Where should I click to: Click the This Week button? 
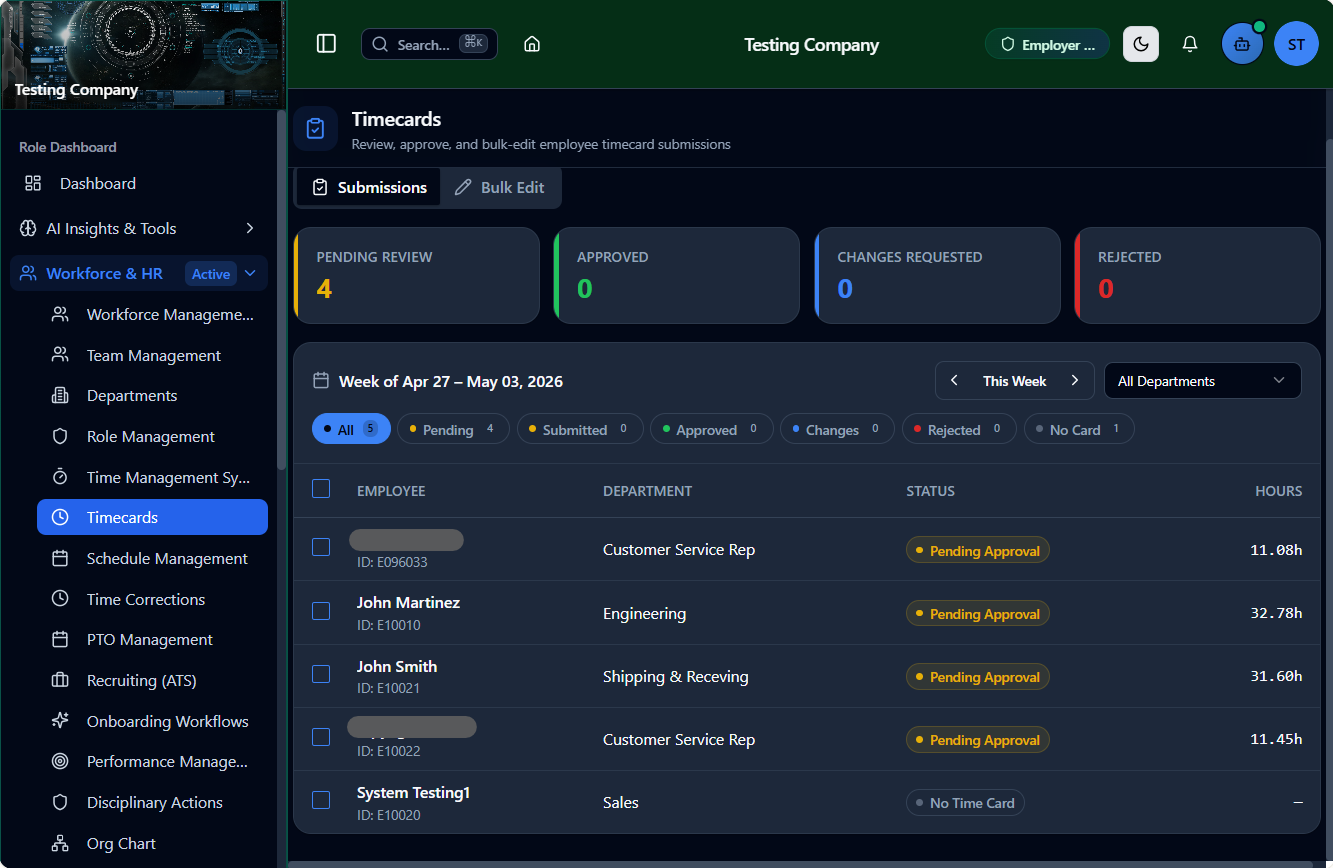tap(1014, 381)
